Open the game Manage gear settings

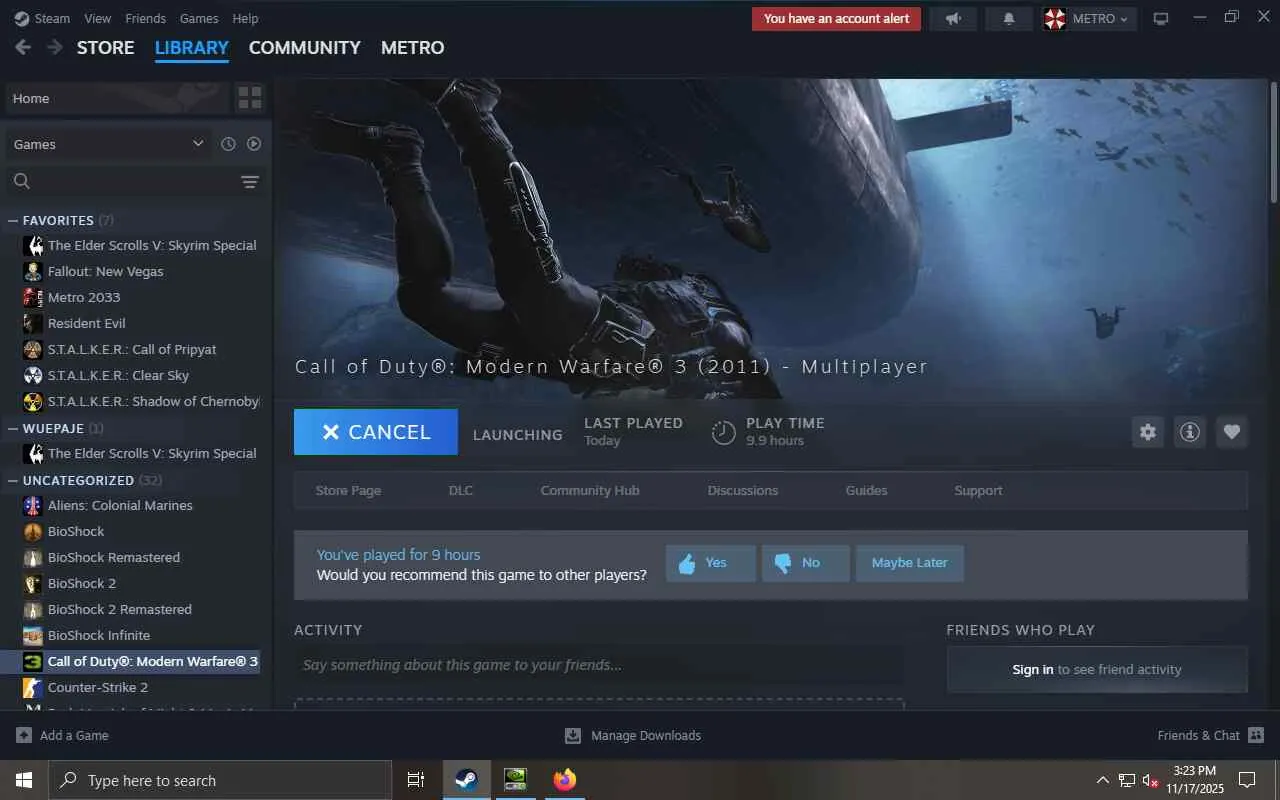[1148, 432]
